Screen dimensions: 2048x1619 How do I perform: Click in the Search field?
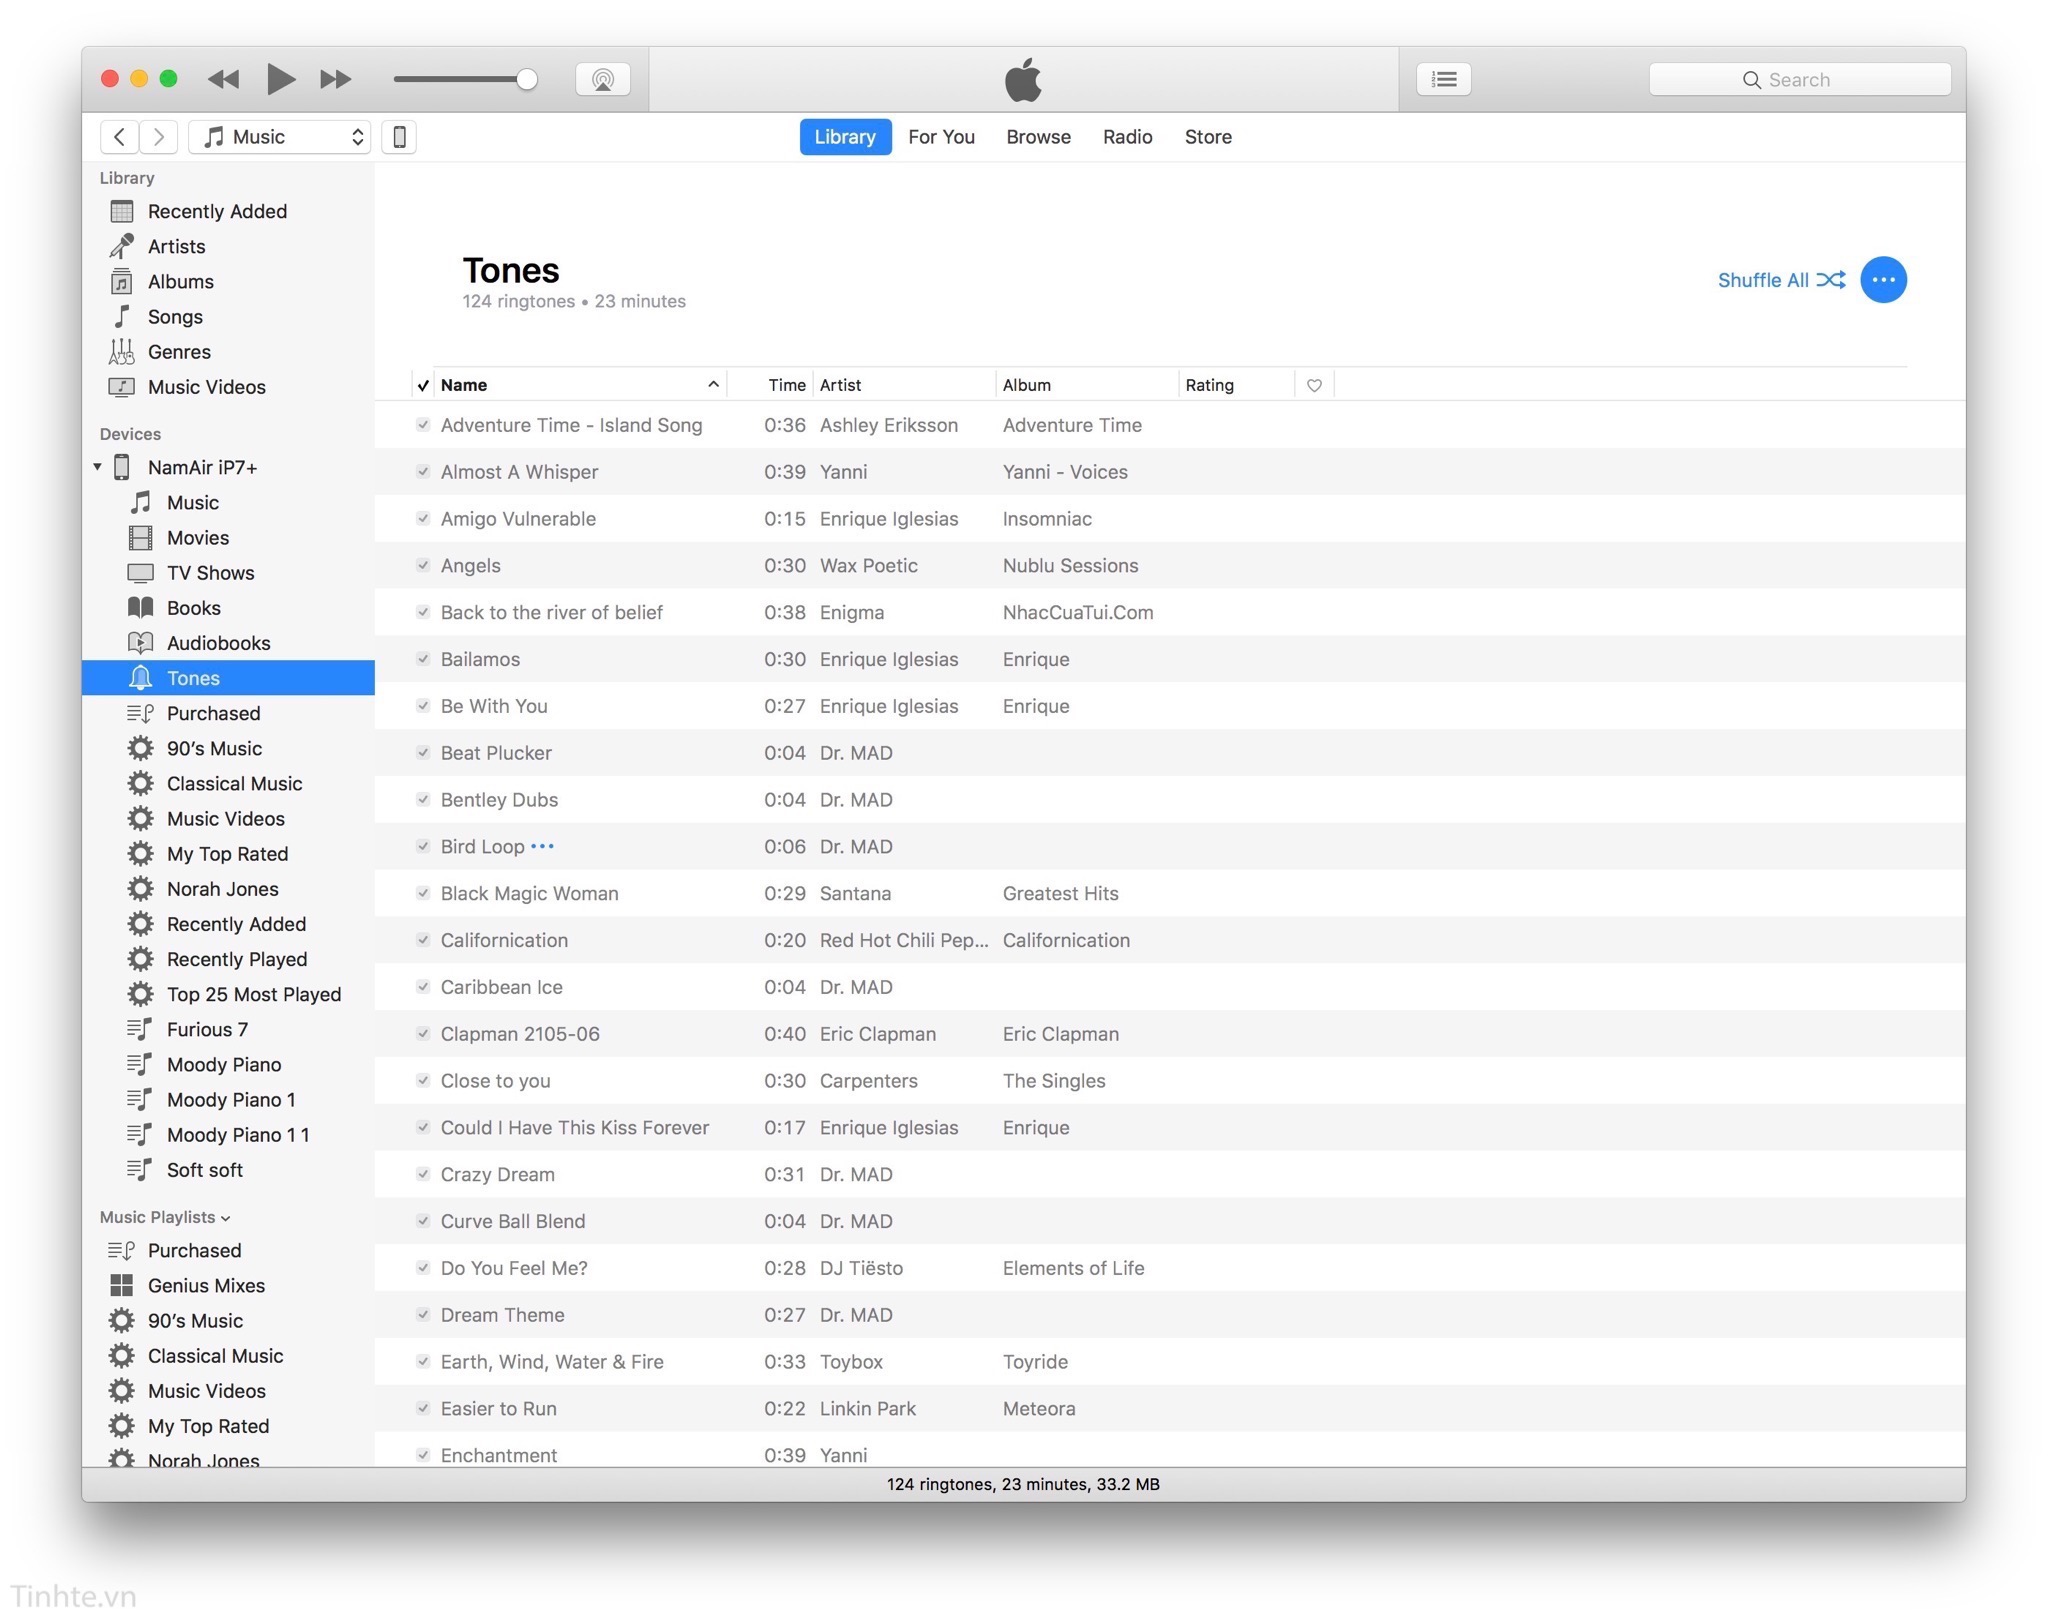click(x=1800, y=80)
